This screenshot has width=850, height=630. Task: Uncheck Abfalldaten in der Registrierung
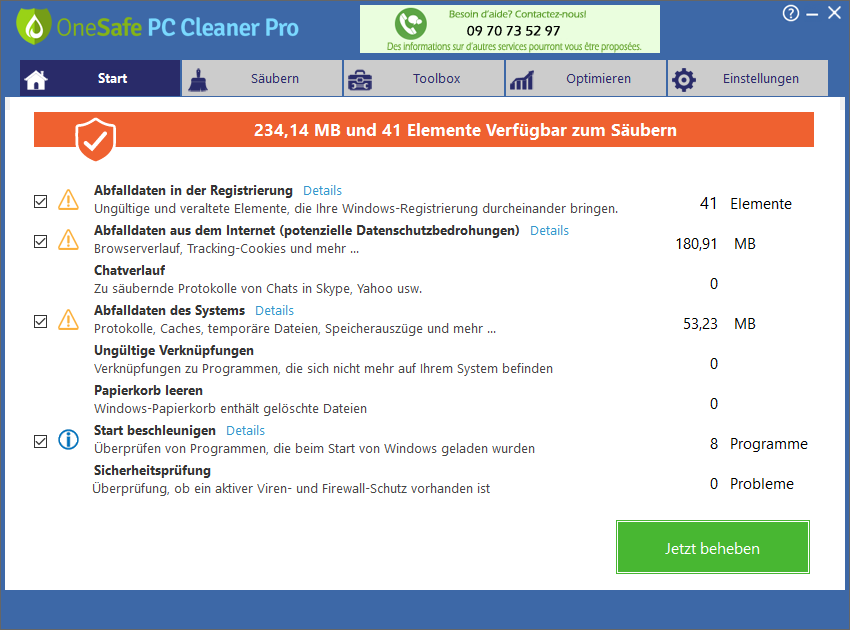(x=40, y=201)
